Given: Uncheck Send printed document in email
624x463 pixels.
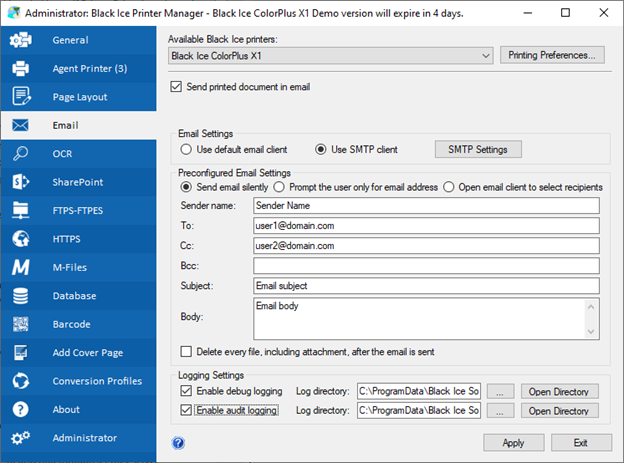Looking at the screenshot, I should [176, 87].
